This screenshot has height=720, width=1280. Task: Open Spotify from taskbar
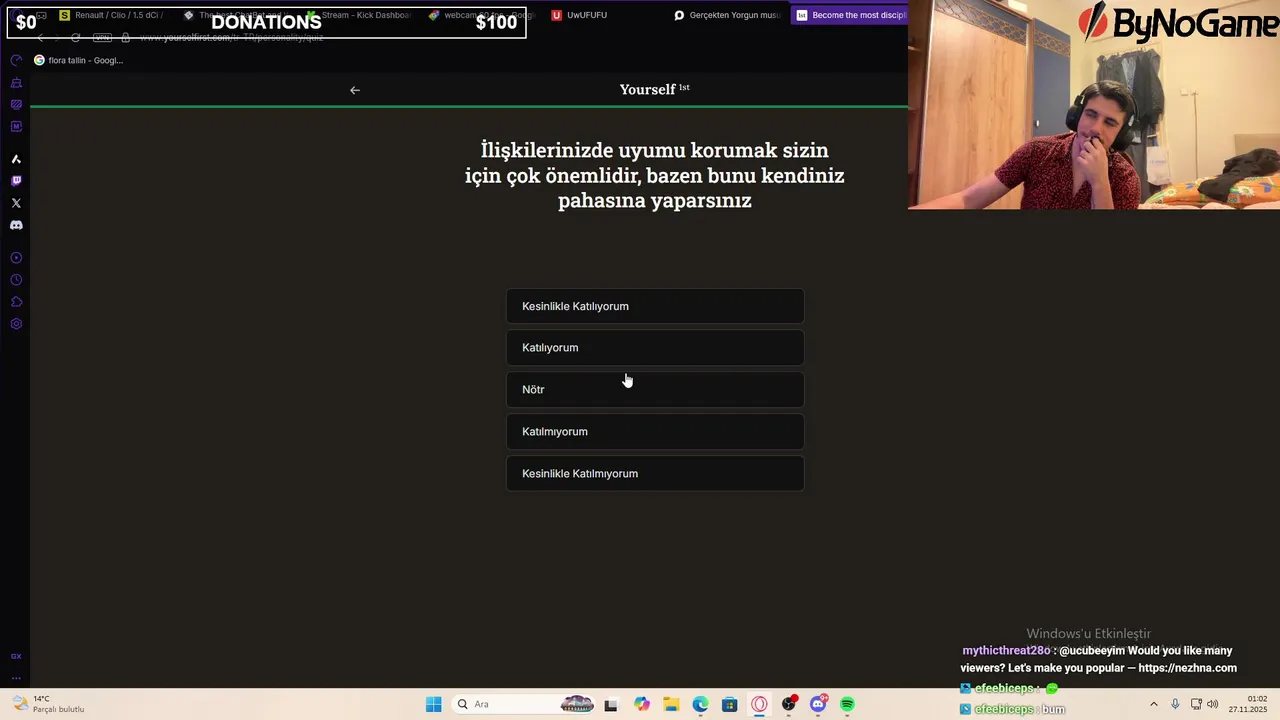click(847, 704)
